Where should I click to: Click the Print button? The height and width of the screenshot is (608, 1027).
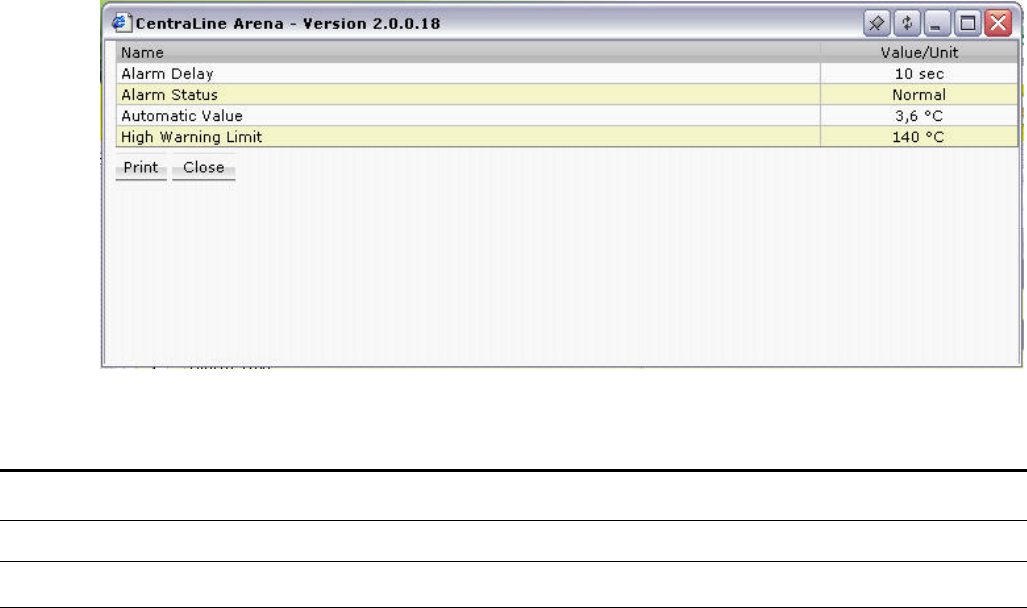point(141,168)
